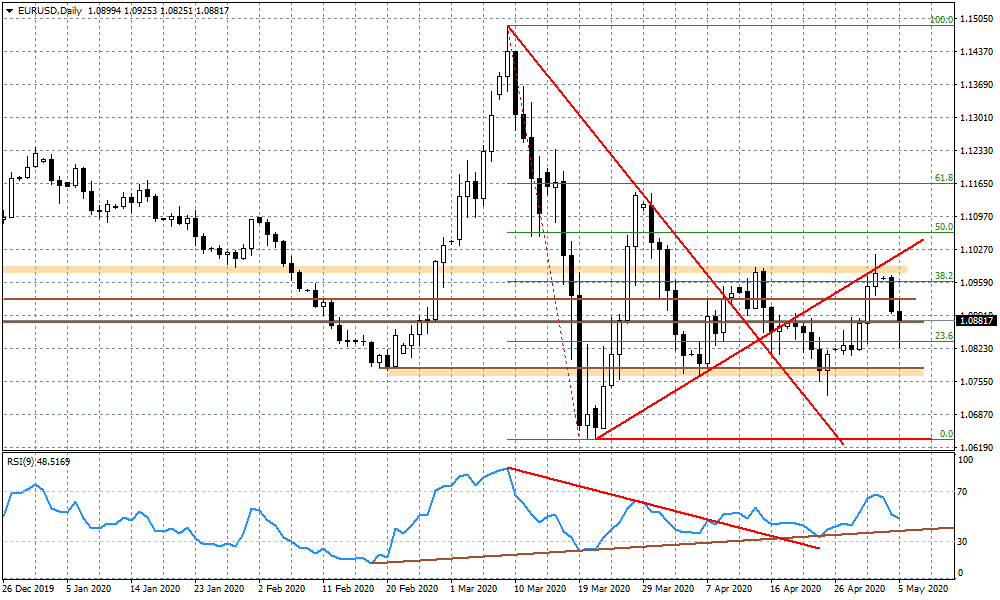Click the date label 11 Feb 2020
1000x600 pixels.
[348, 589]
